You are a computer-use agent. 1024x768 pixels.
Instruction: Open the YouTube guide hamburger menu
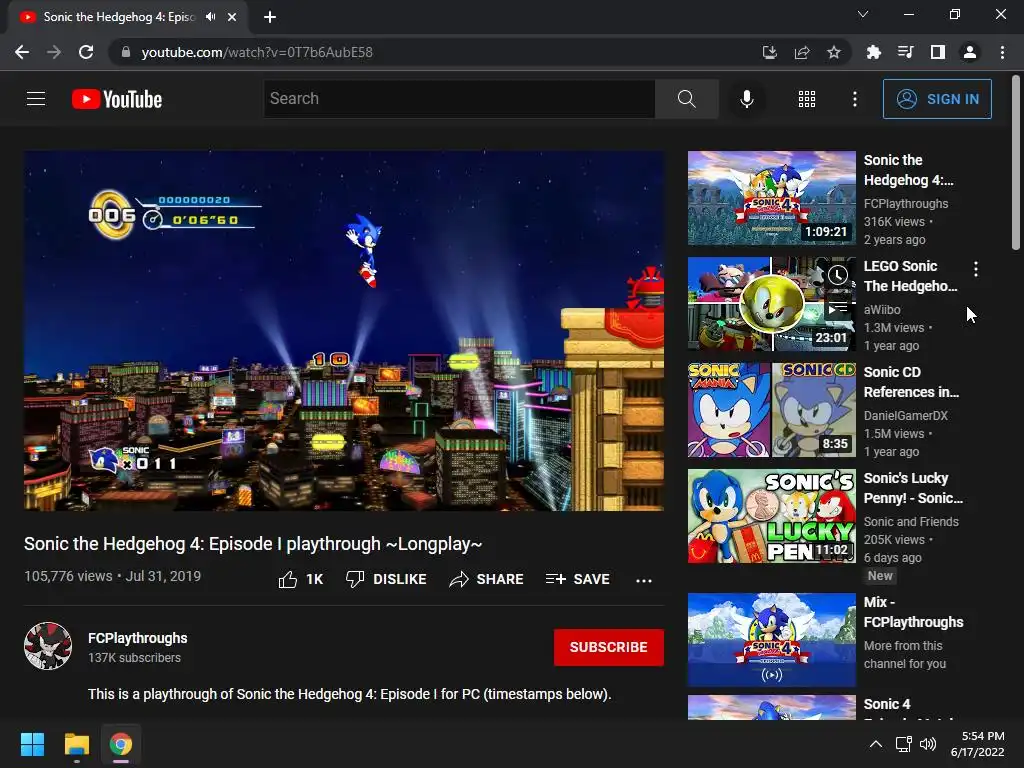click(x=36, y=99)
